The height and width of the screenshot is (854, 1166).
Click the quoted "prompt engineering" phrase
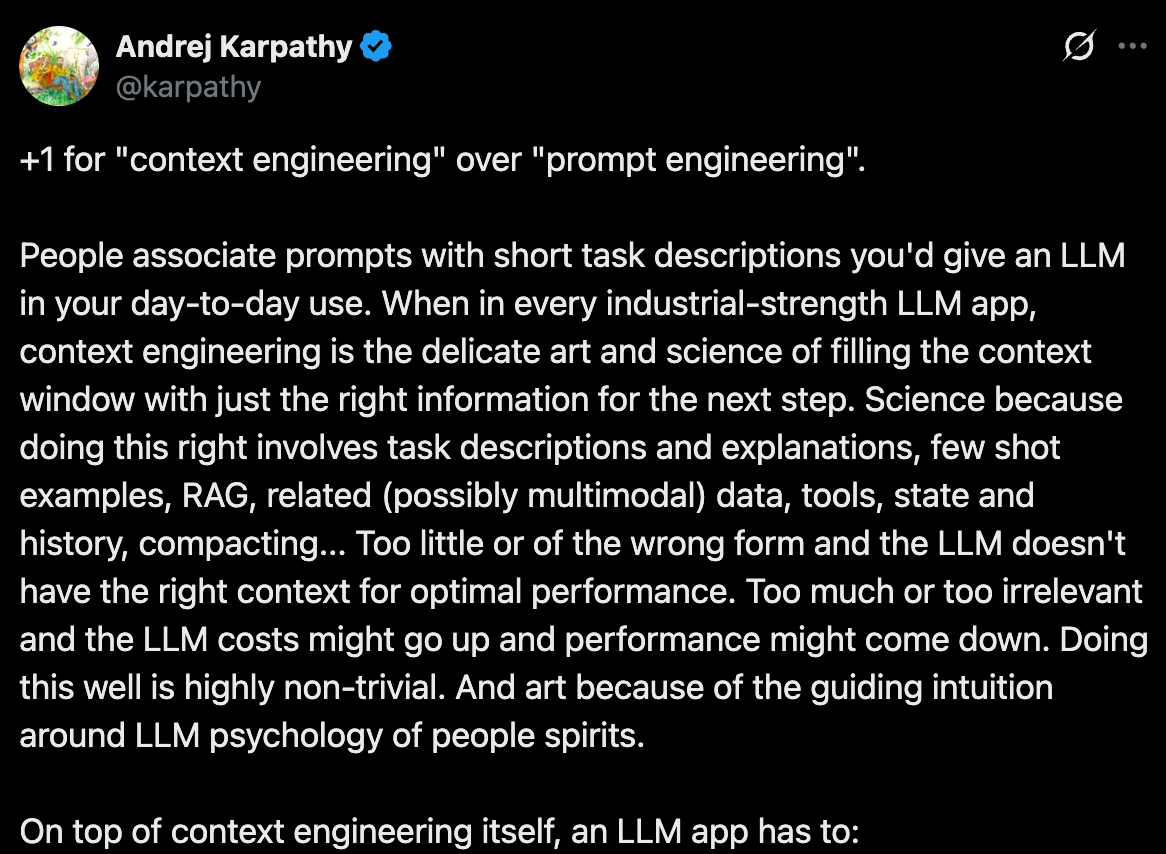[688, 160]
